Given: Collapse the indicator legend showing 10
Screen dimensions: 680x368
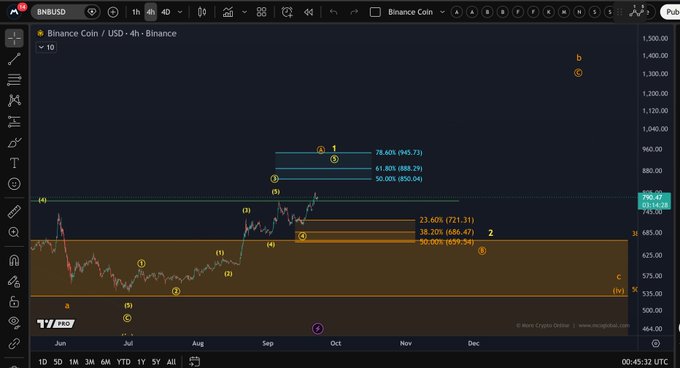Looking at the screenshot, I should [x=46, y=47].
